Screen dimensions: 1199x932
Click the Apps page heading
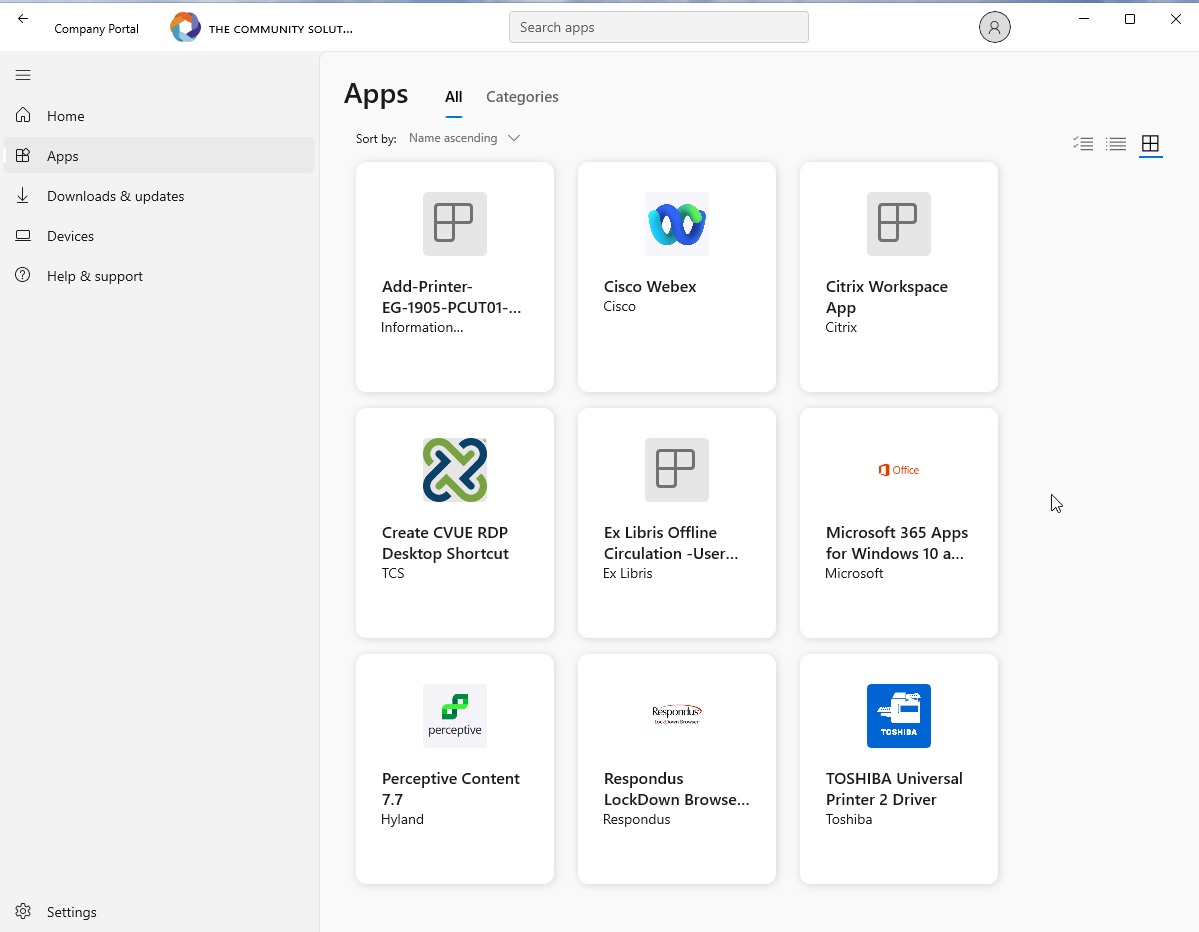[376, 94]
